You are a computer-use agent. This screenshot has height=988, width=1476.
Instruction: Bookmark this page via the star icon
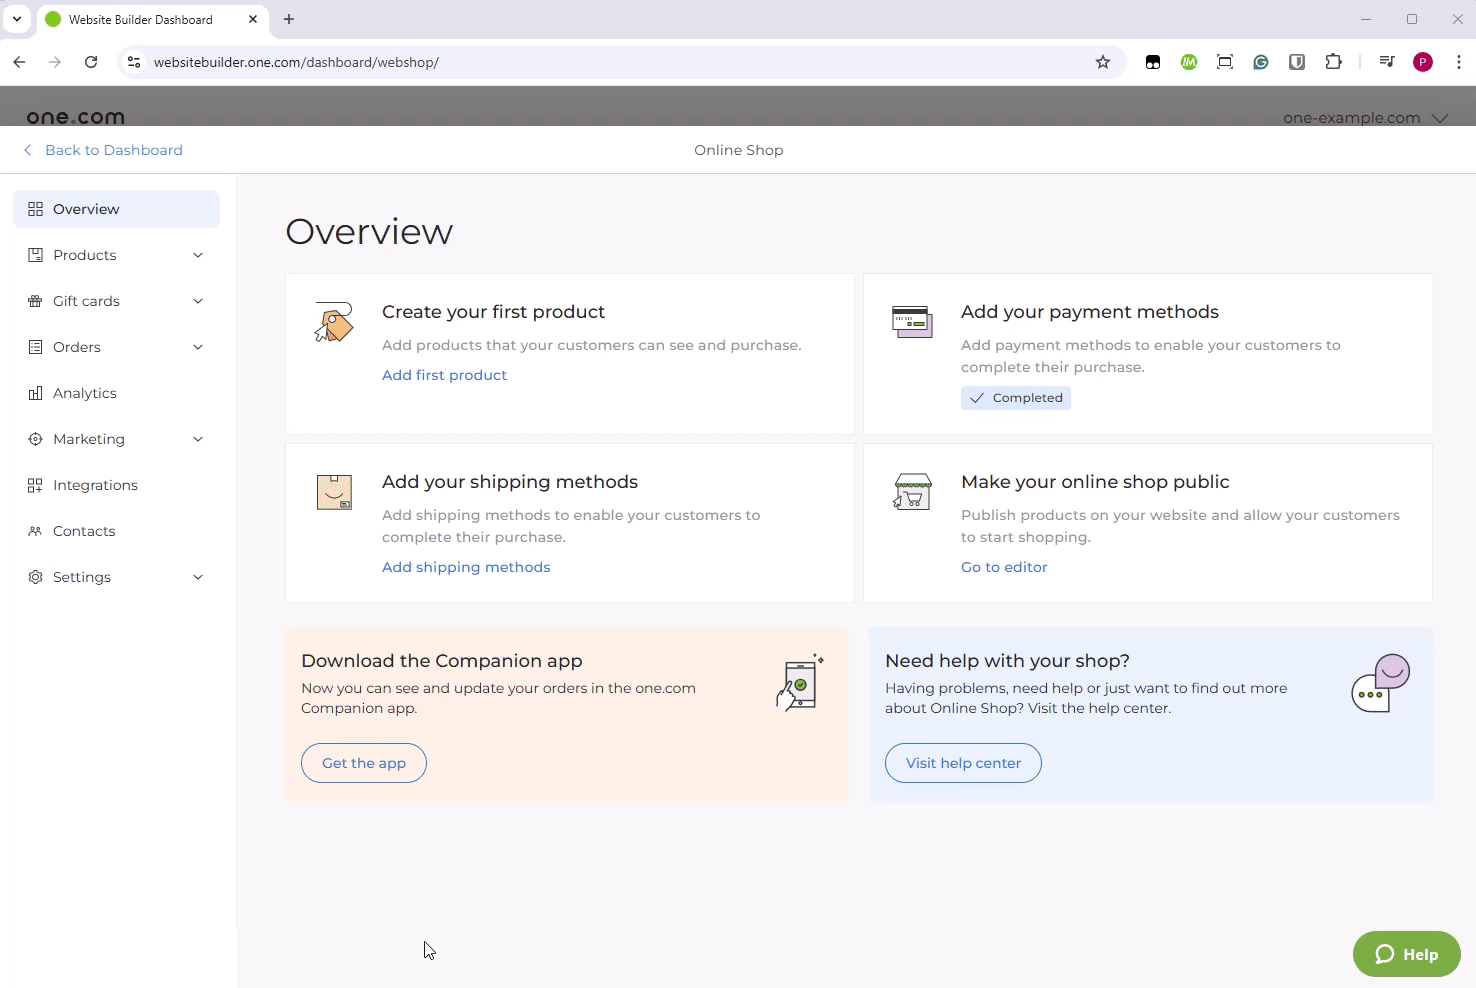[1103, 62]
